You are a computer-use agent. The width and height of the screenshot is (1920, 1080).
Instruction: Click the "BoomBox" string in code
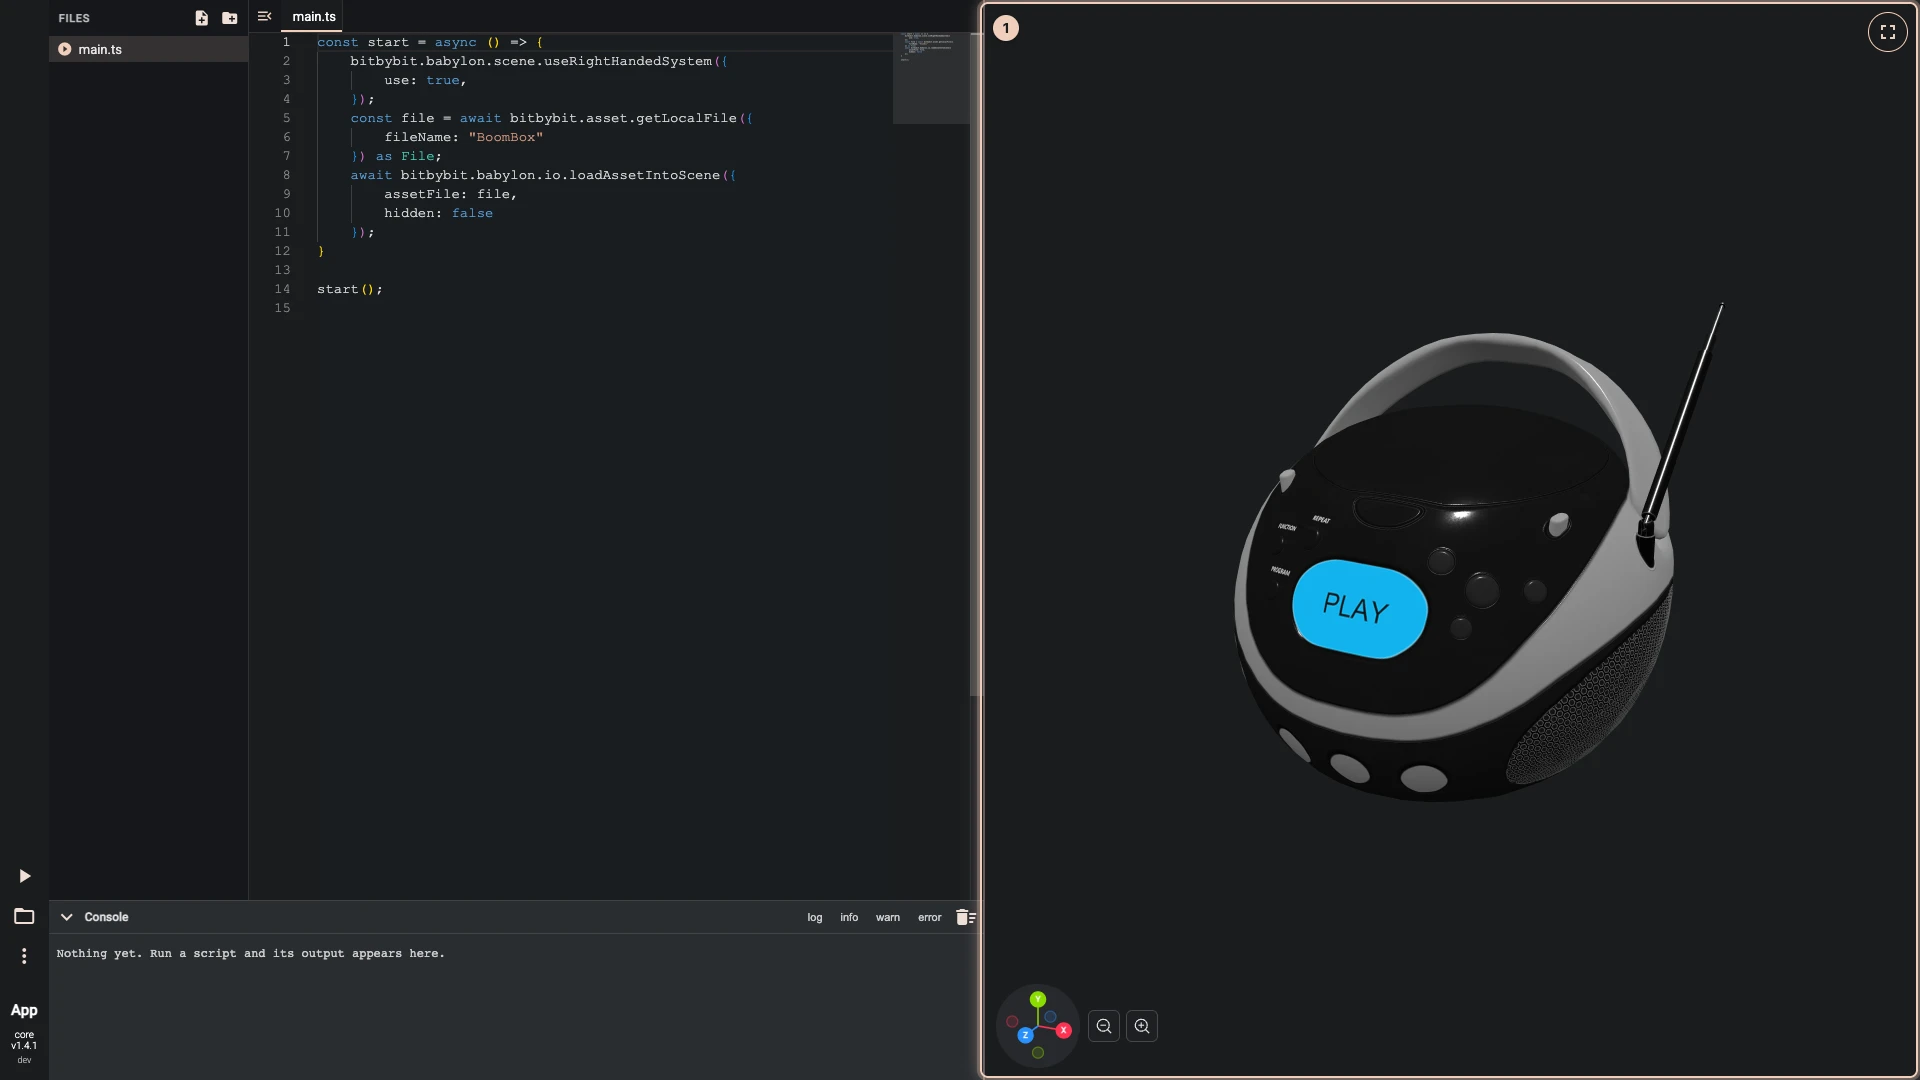click(506, 137)
